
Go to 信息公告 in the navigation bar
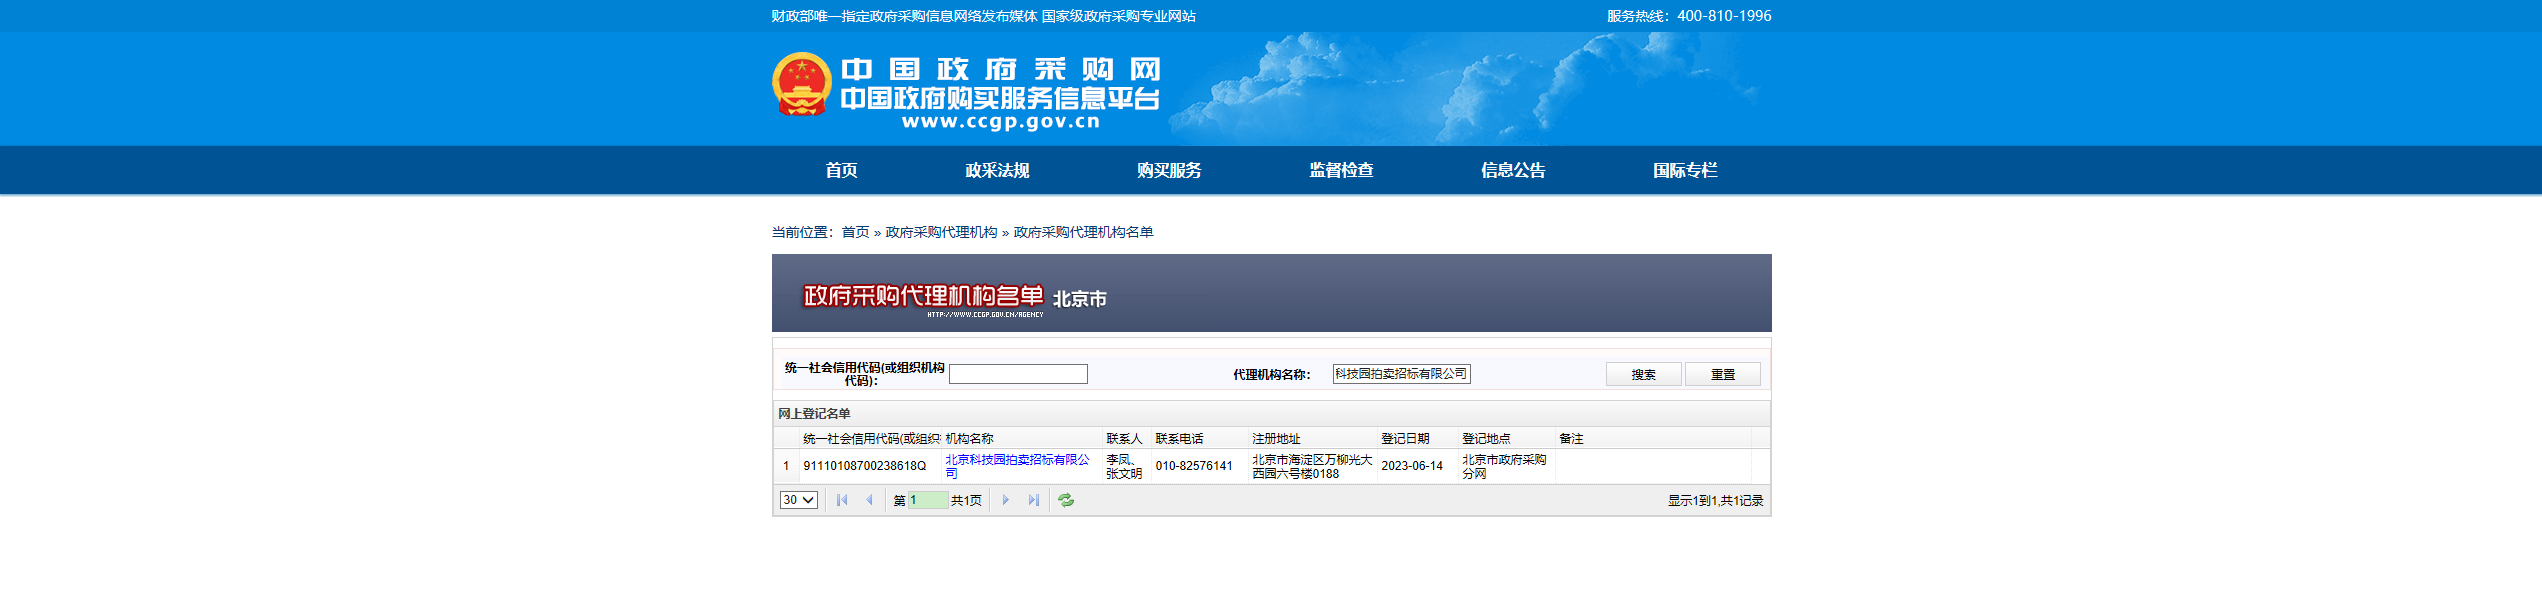click(1513, 171)
